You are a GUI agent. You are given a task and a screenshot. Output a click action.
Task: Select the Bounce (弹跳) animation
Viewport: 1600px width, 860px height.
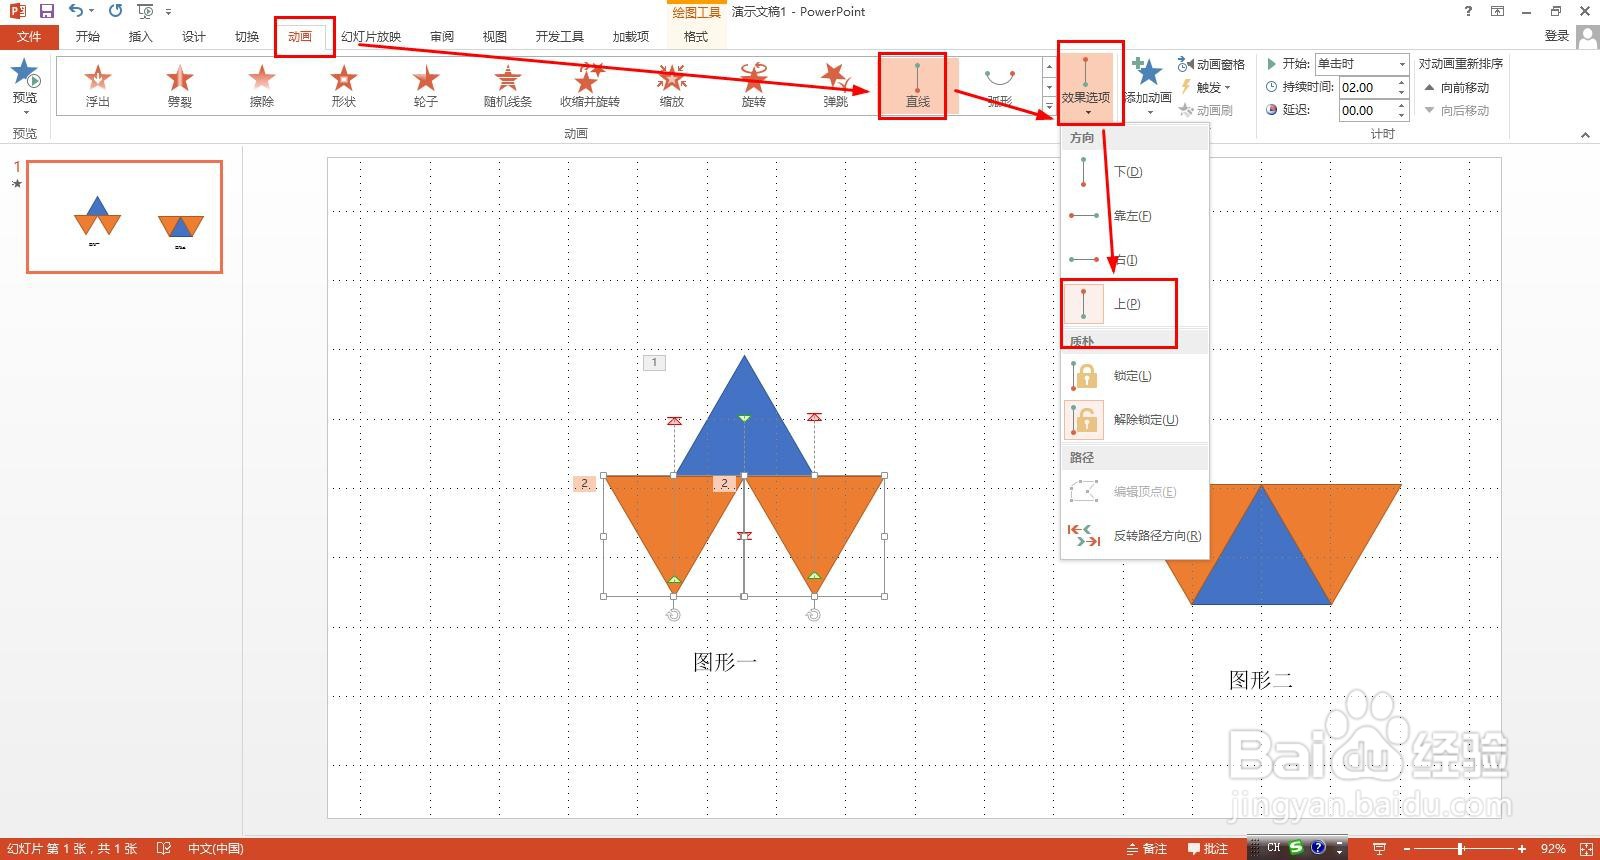coord(835,87)
